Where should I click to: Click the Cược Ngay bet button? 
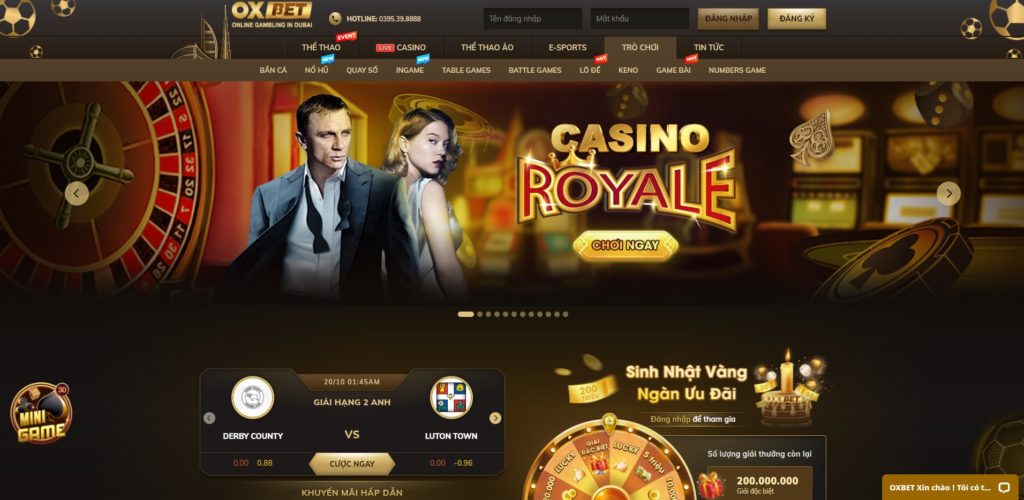tap(352, 464)
